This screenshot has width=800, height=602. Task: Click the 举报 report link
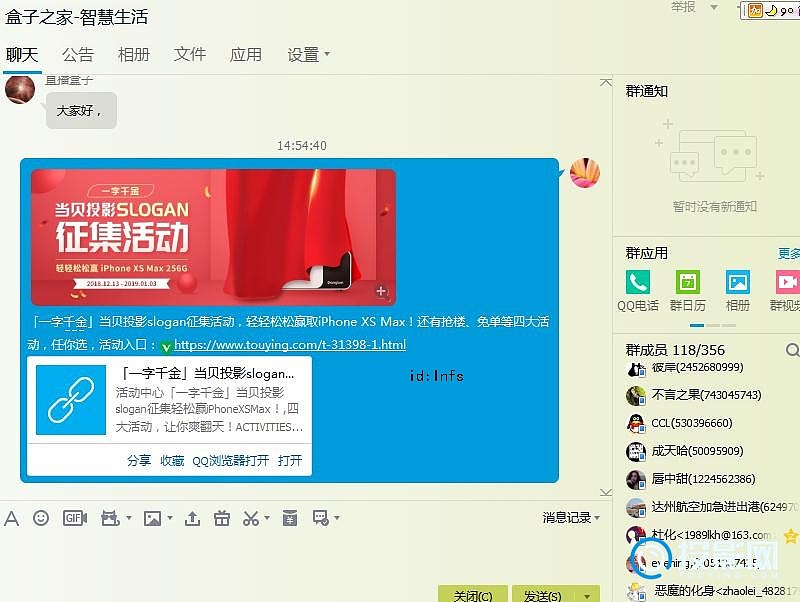(683, 7)
